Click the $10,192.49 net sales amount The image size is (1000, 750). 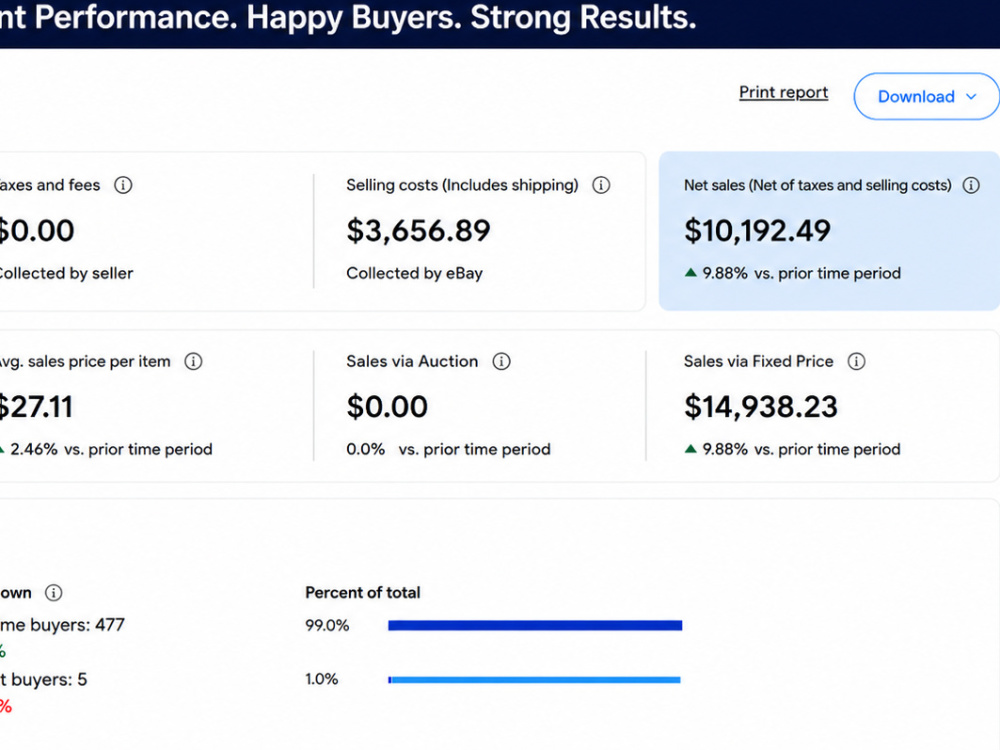click(x=757, y=231)
